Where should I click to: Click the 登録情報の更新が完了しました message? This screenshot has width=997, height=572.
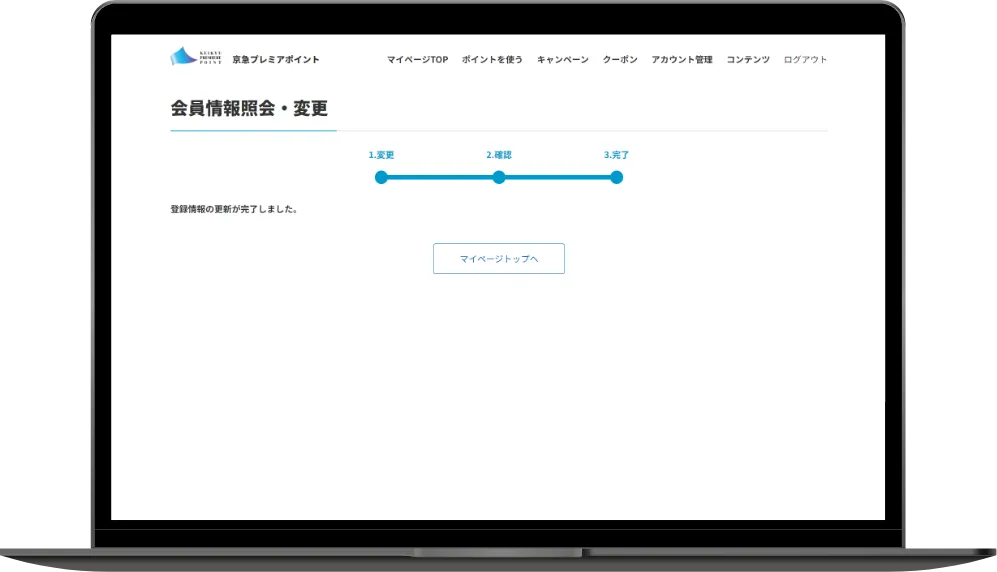tap(233, 209)
